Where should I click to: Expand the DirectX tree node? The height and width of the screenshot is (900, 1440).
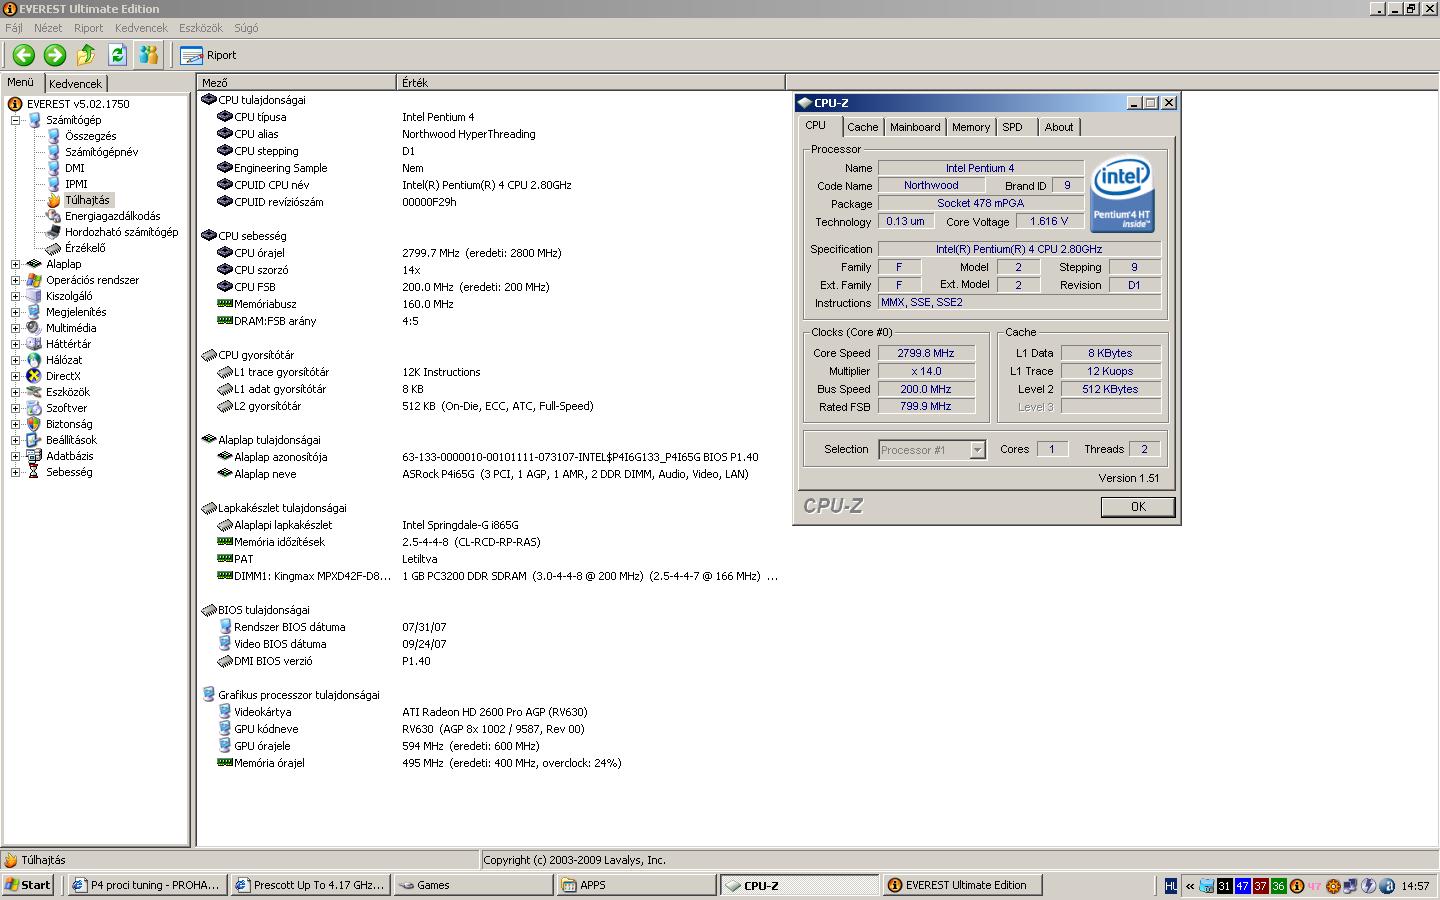coord(16,376)
